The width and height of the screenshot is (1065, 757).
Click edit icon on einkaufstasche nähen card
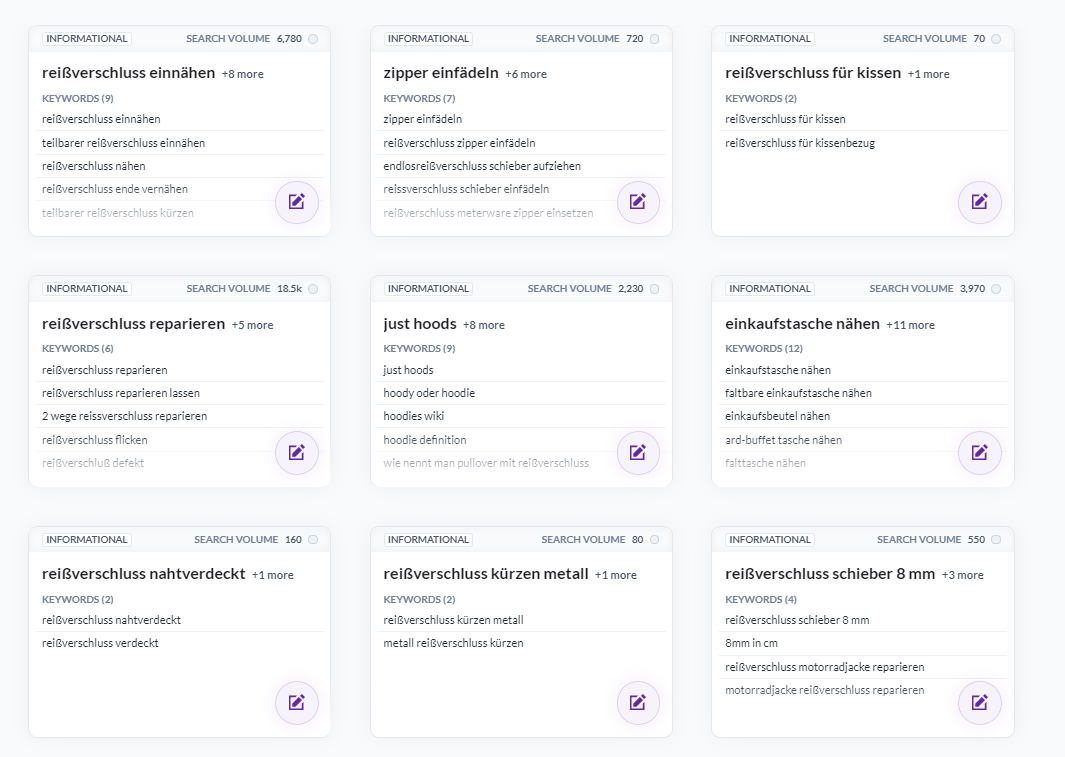[979, 453]
